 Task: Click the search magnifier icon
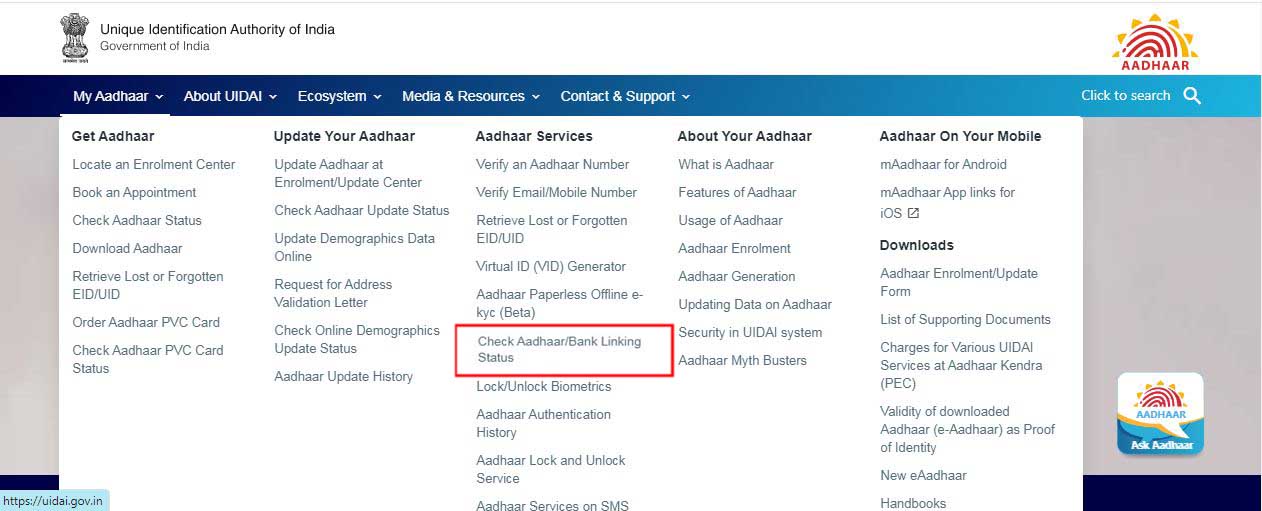pos(1191,96)
